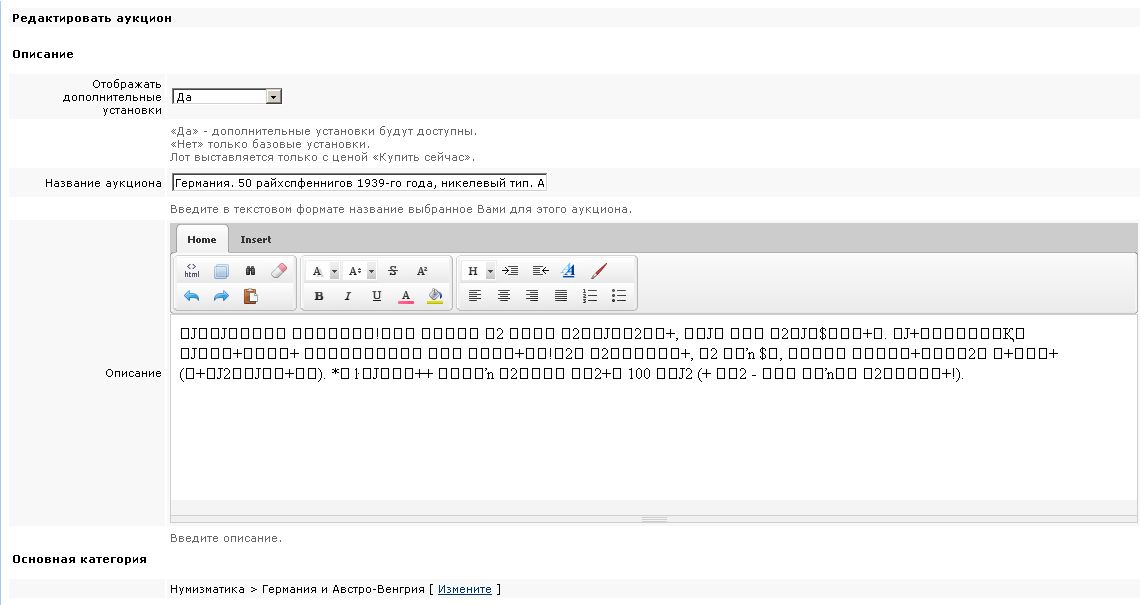Redo the last undone edit
This screenshot has height=605, width=1140.
click(x=221, y=296)
